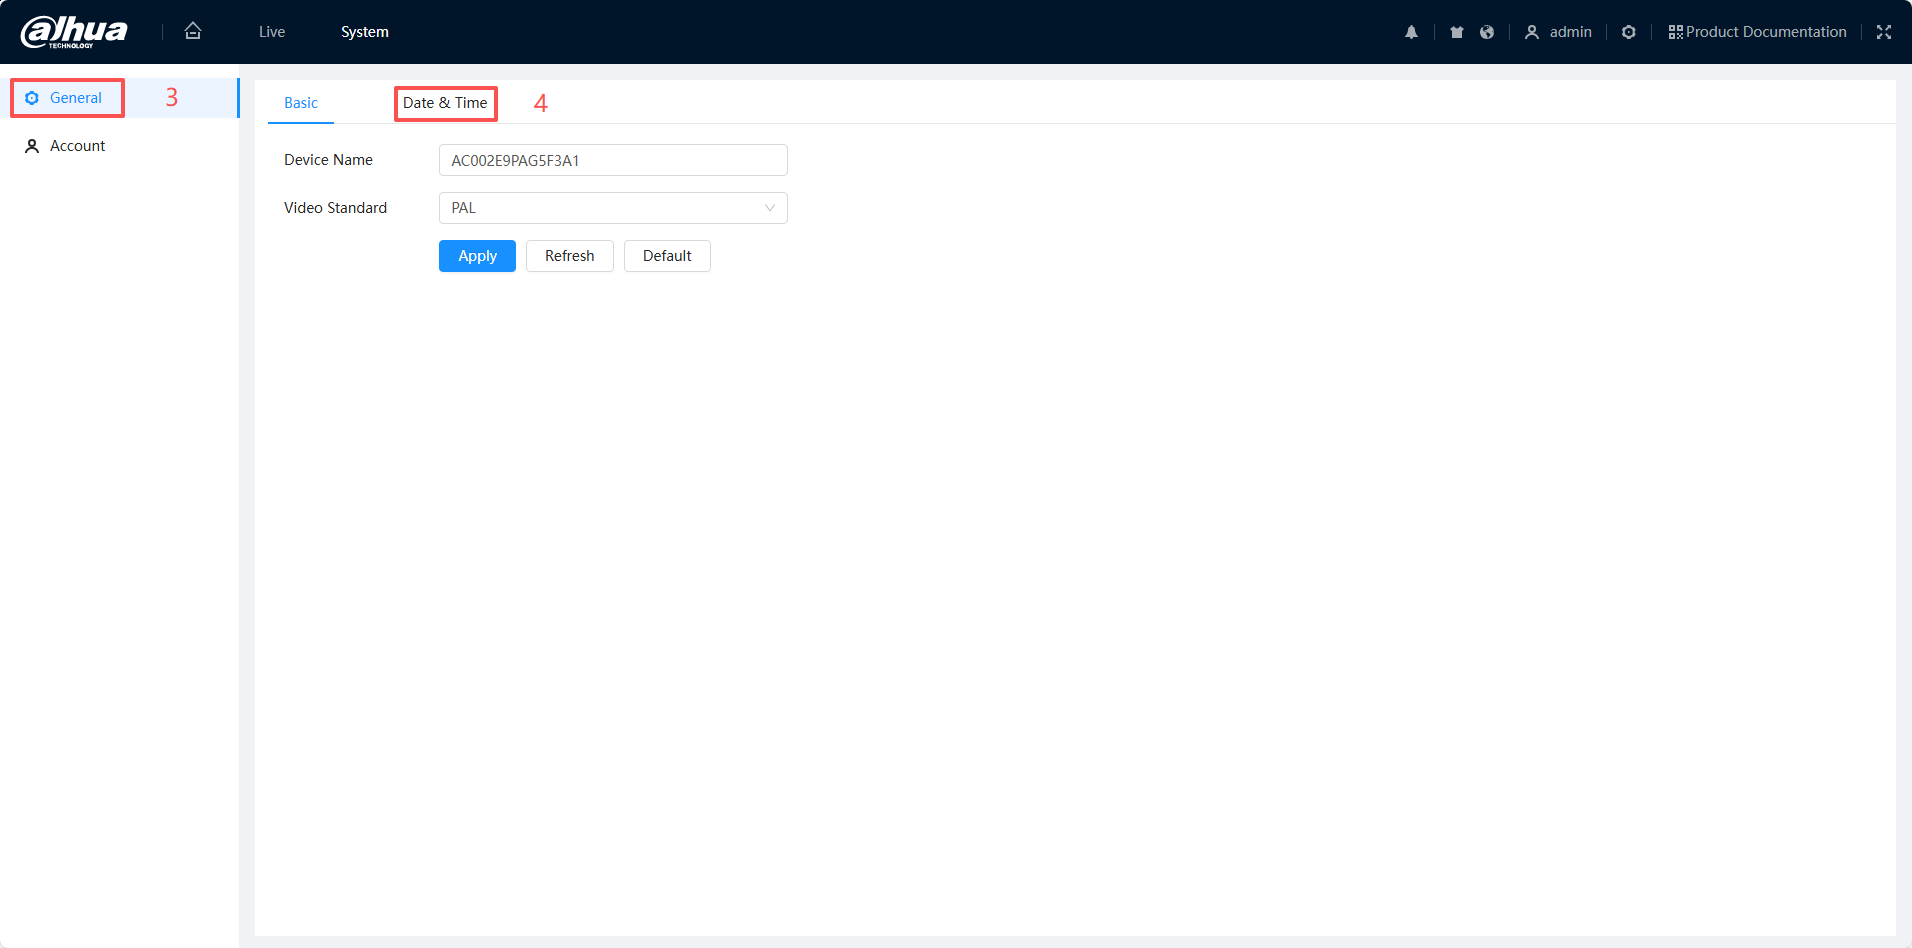This screenshot has height=948, width=1912.
Task: Open Product Documentation QR code
Action: (1757, 32)
